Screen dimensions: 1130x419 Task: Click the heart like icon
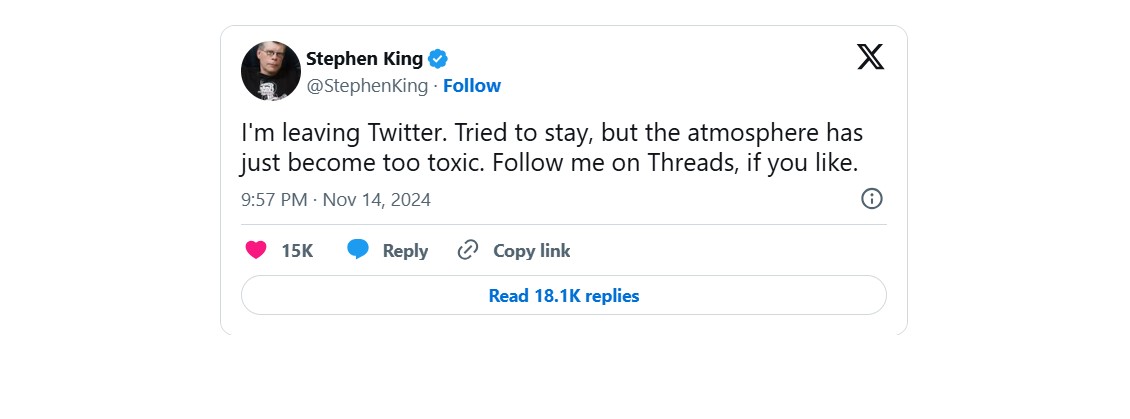point(256,250)
